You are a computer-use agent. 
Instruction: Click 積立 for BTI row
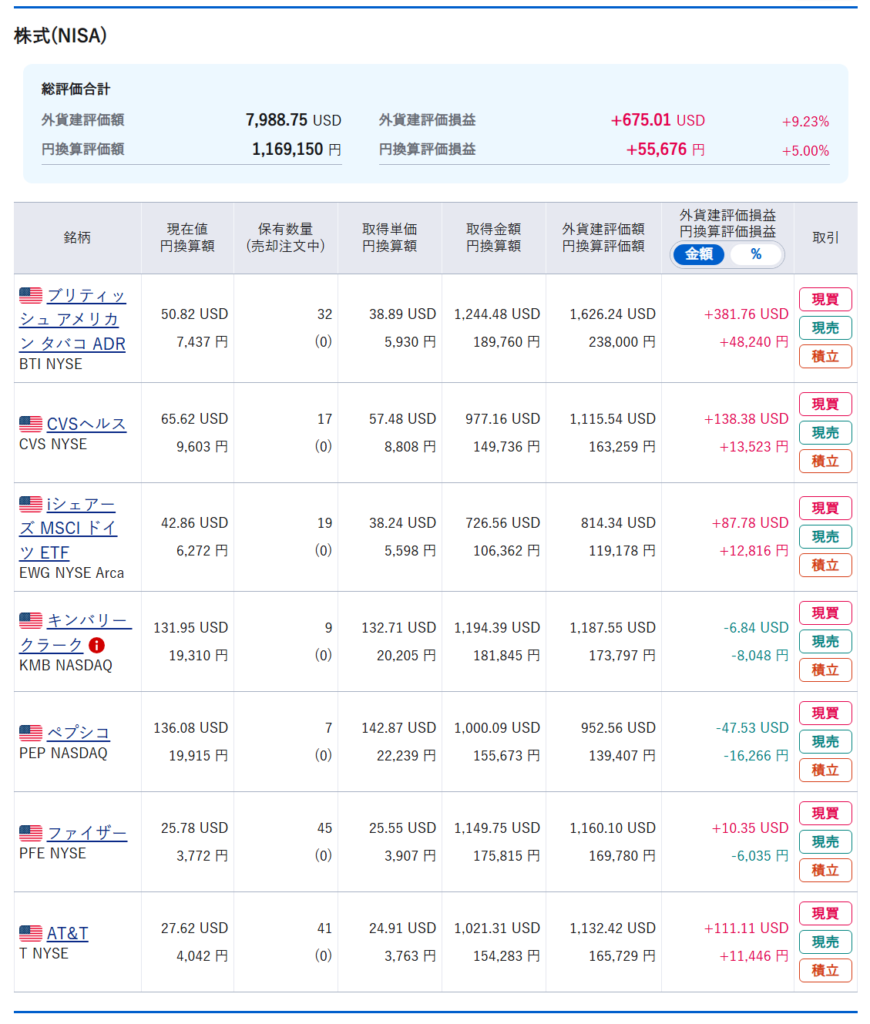pyautogui.click(x=825, y=357)
